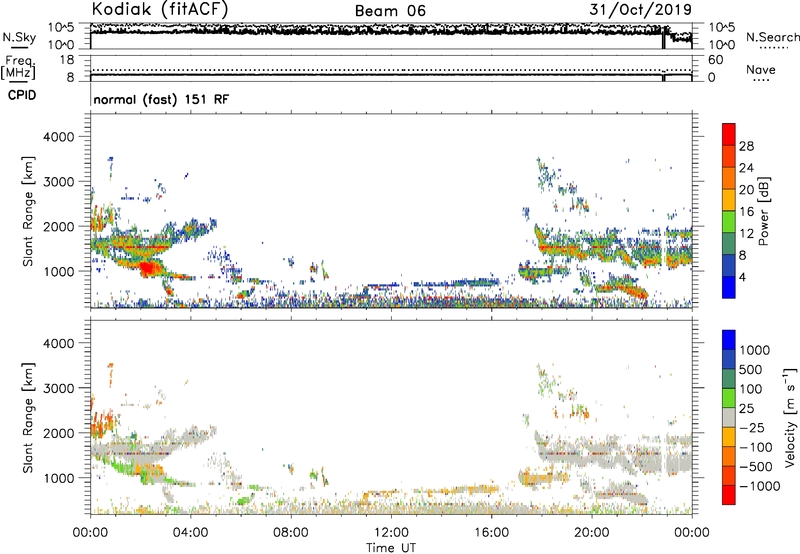The width and height of the screenshot is (800, 554).
Task: Select the gray segment of velocity colorbar
Action: point(729,418)
